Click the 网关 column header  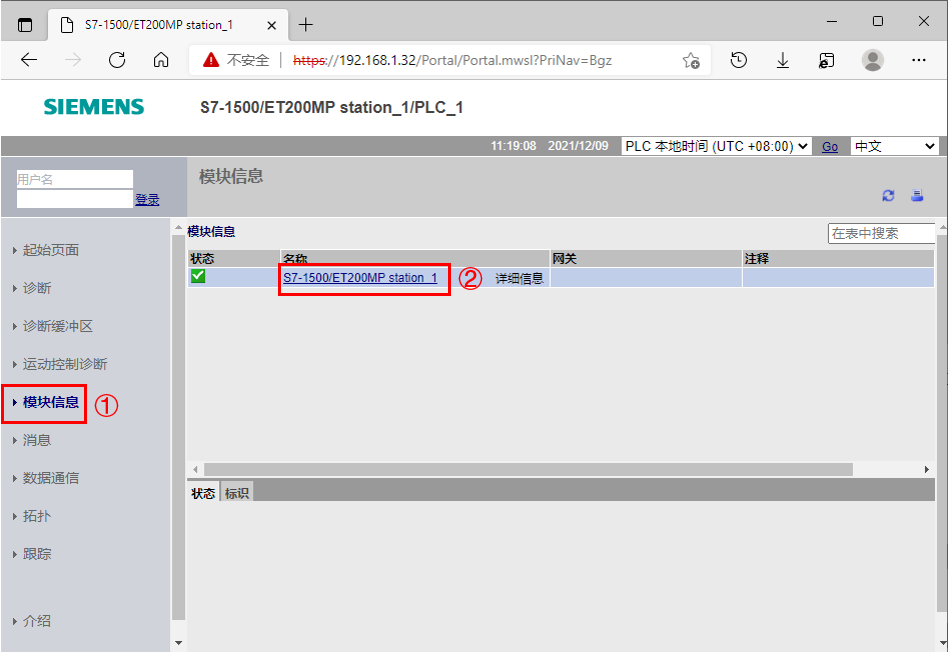point(646,258)
